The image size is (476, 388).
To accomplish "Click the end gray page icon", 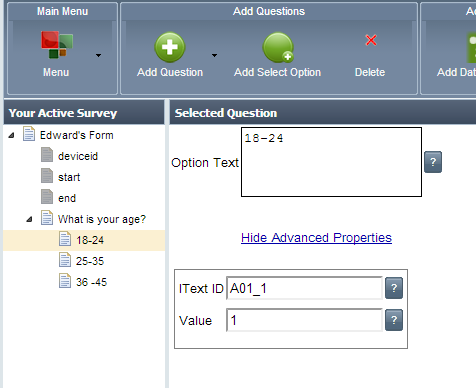I will click(x=47, y=197).
